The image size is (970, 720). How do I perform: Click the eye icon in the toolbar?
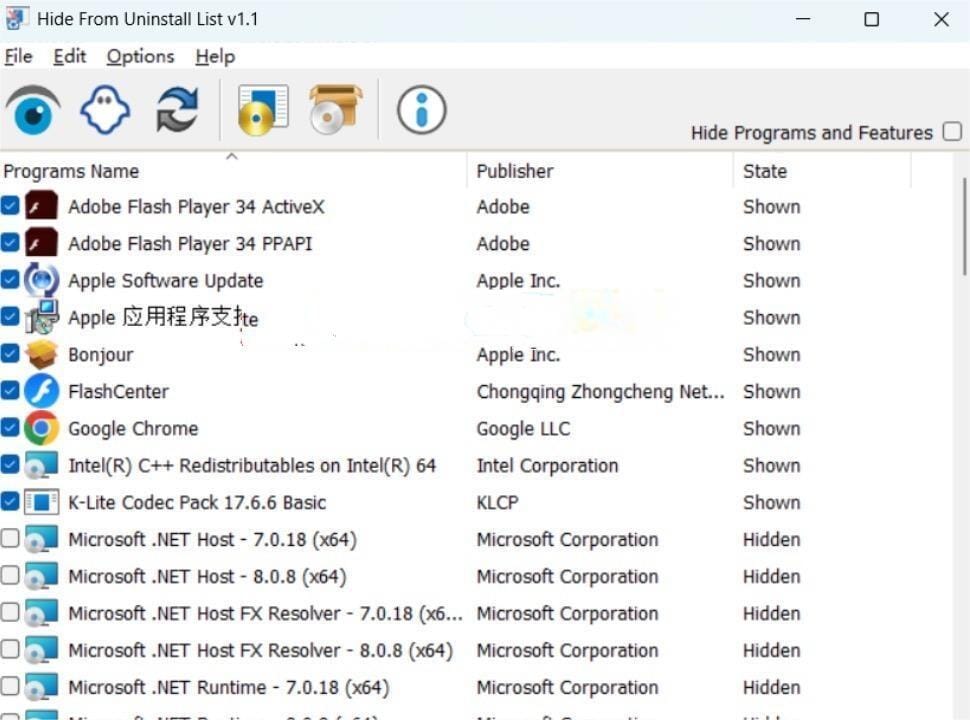(33, 110)
